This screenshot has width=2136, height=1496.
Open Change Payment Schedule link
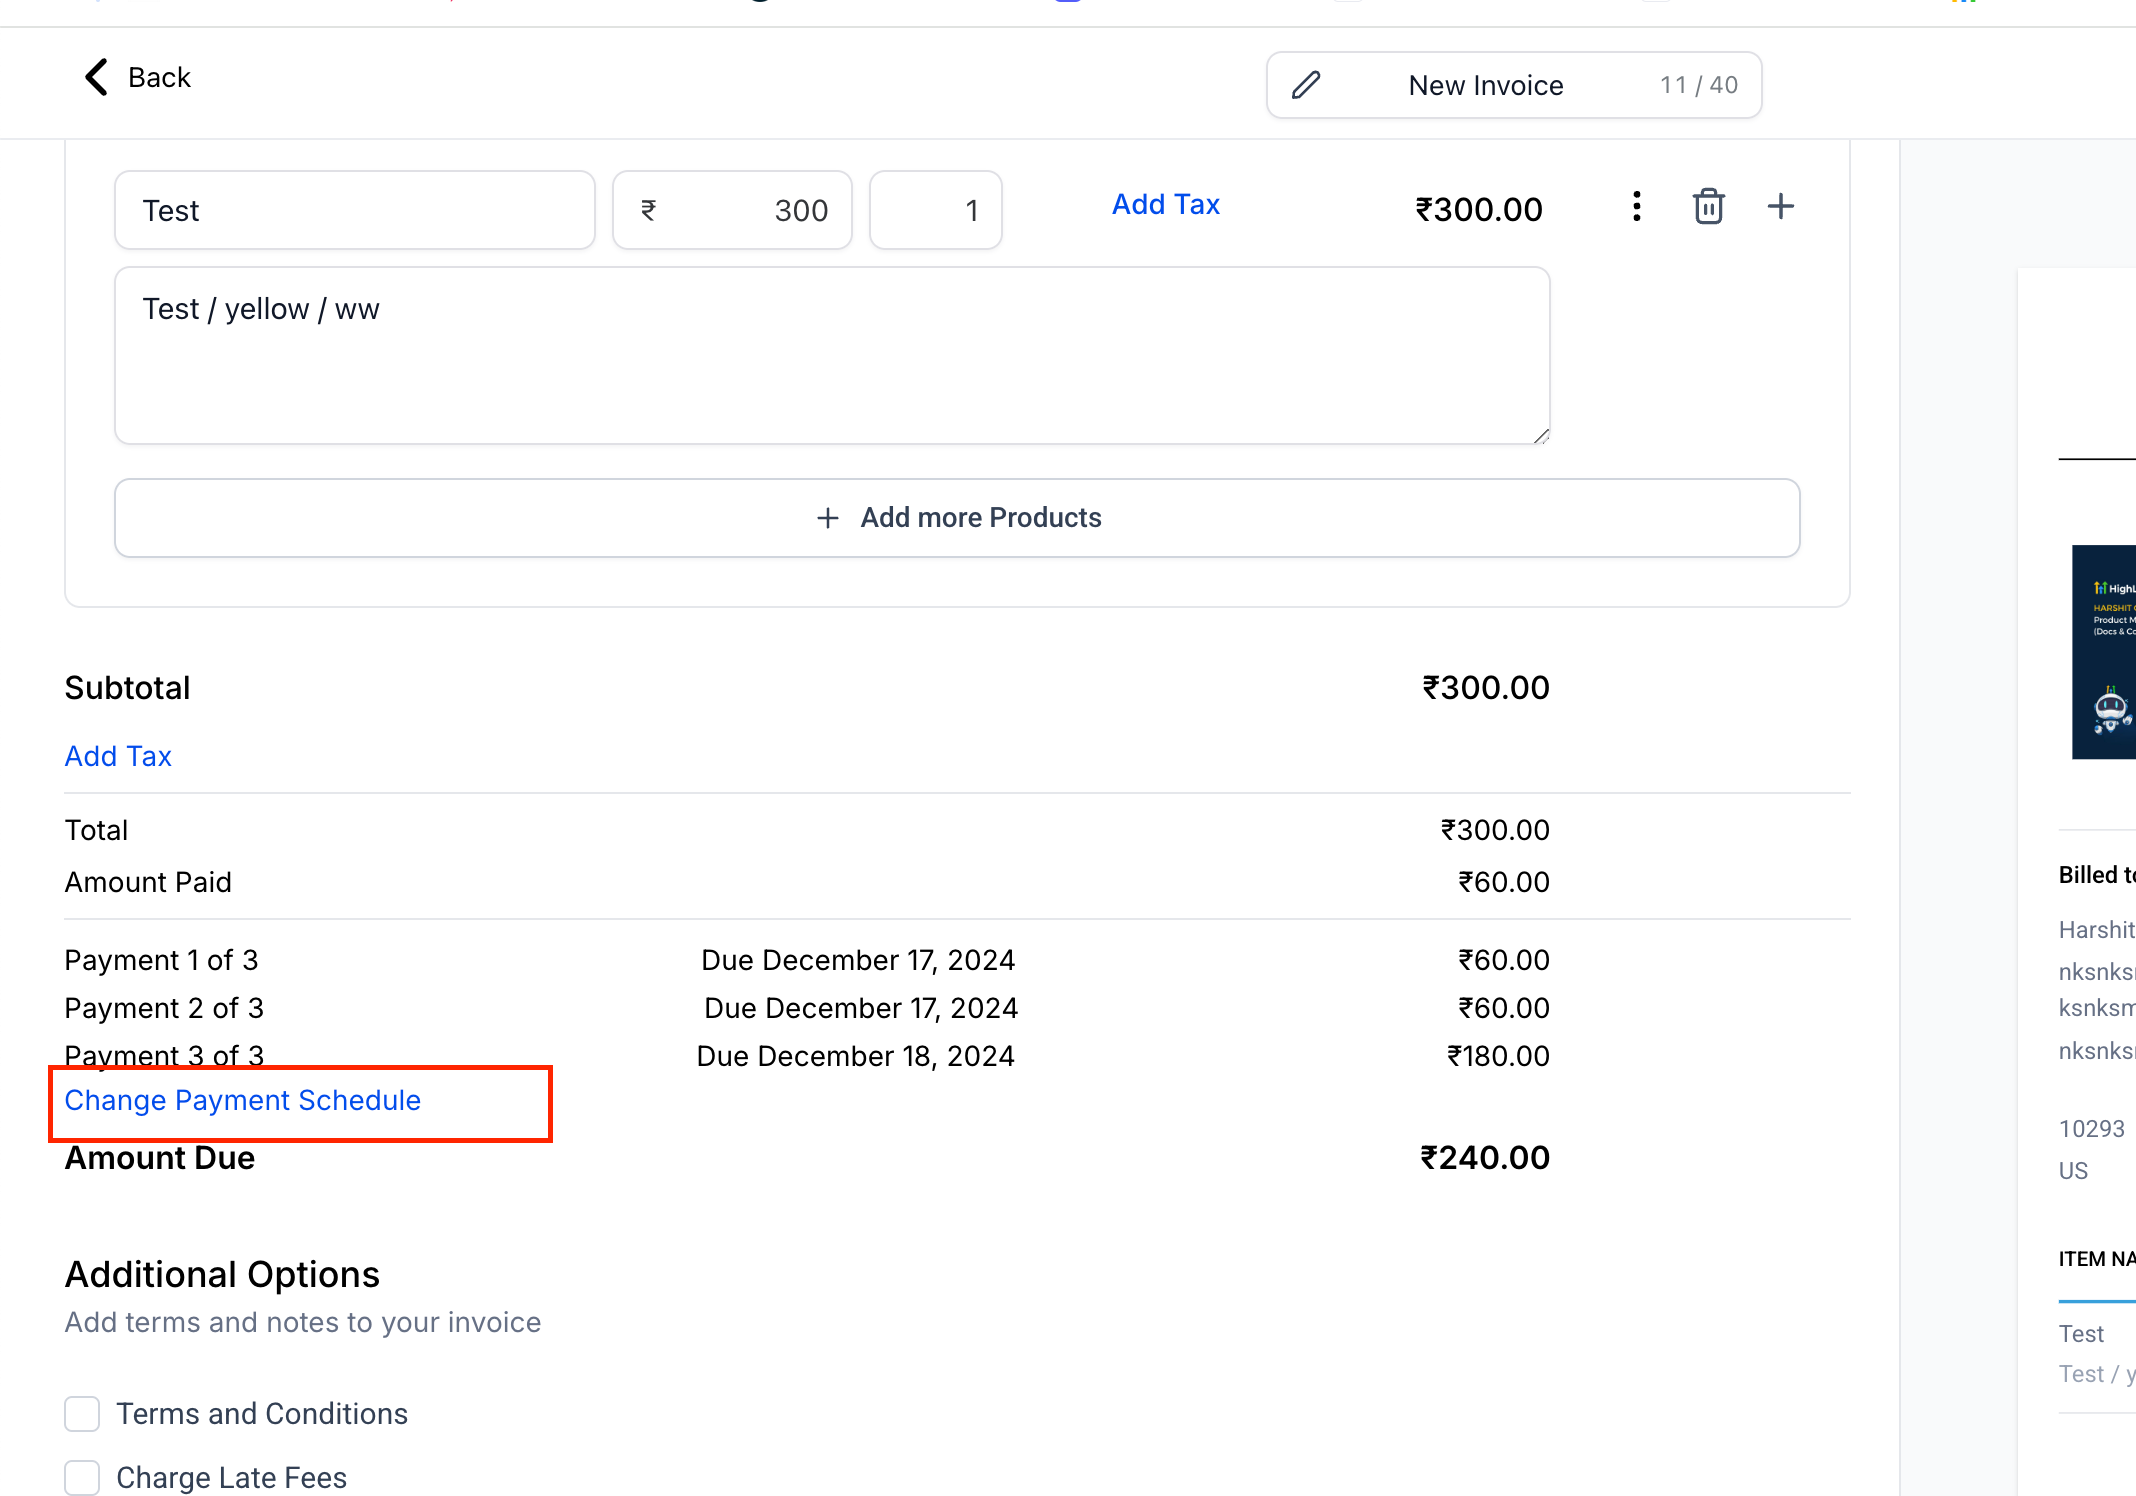click(x=242, y=1100)
